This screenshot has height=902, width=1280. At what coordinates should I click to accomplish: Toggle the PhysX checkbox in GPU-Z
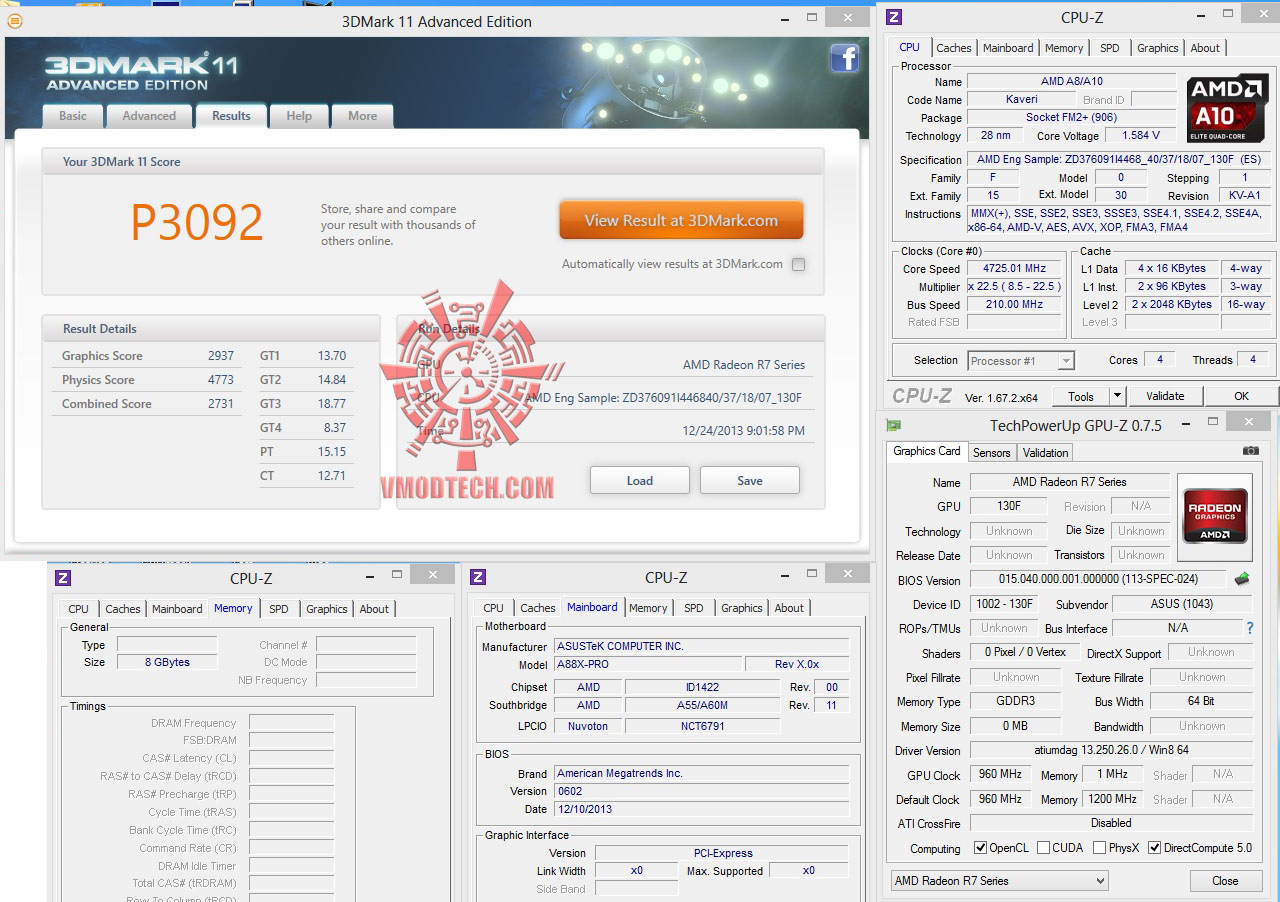1100,848
